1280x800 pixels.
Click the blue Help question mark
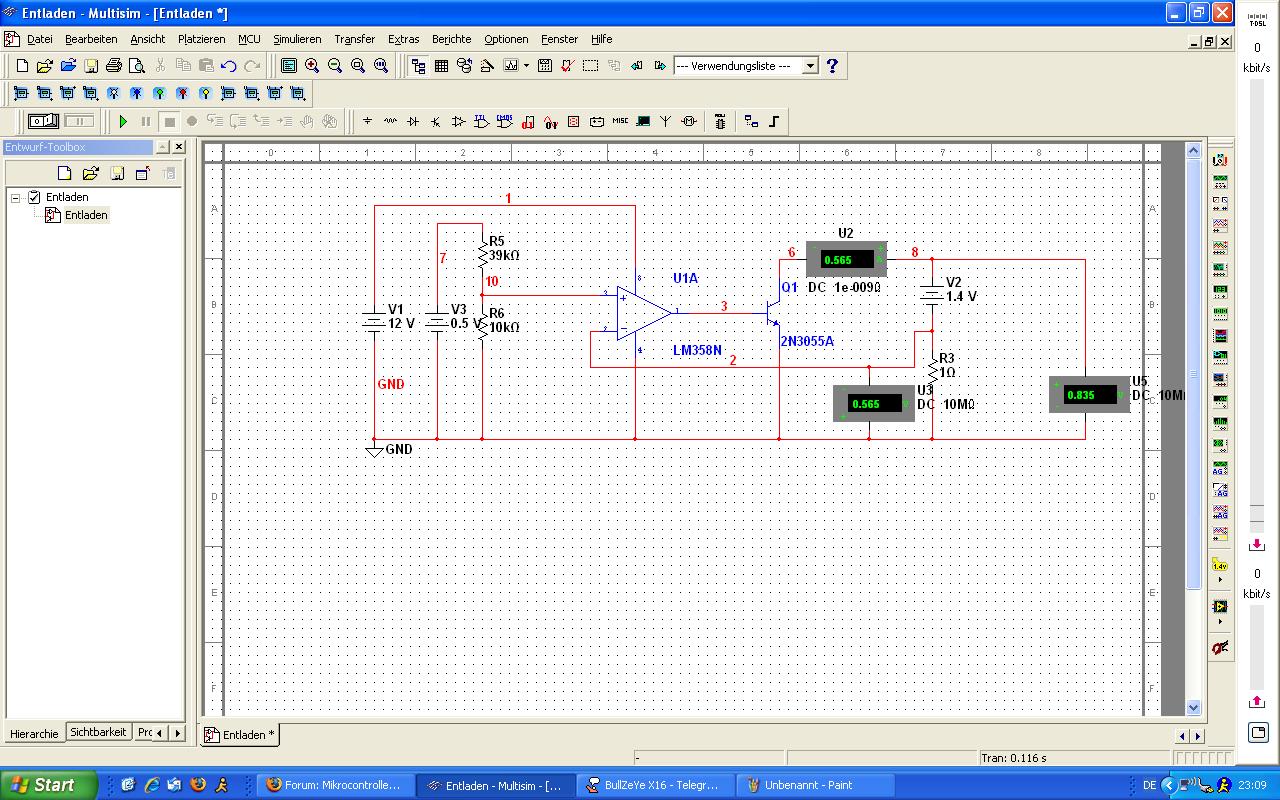(832, 66)
